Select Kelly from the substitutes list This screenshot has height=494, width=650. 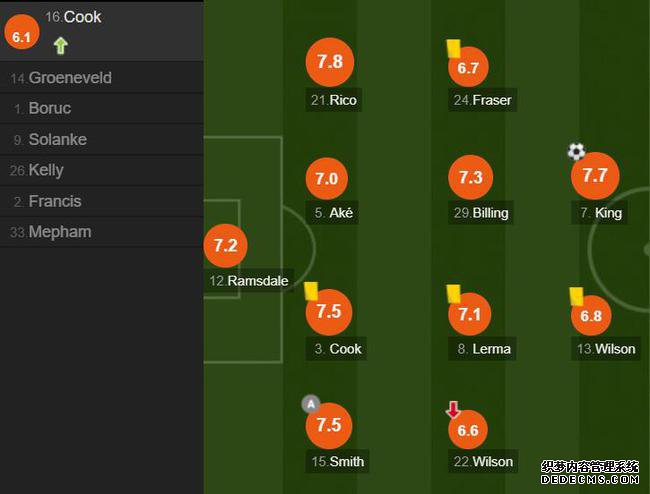click(102, 170)
